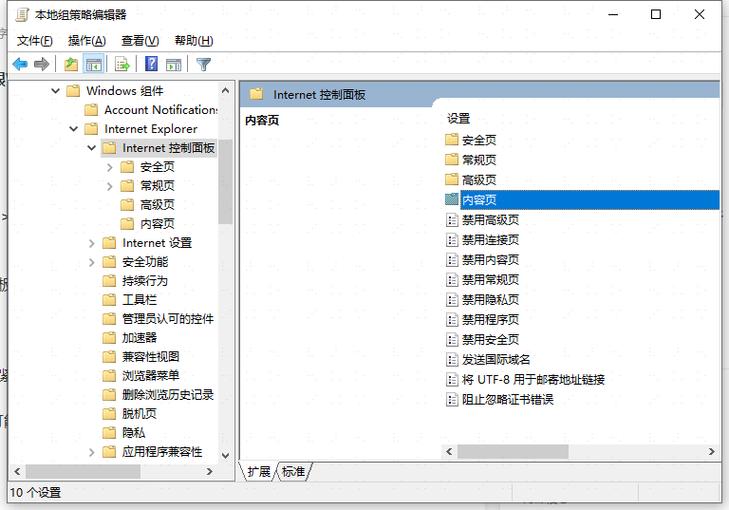
Task: Collapse the Internet Explorer tree node
Action: coord(73,129)
